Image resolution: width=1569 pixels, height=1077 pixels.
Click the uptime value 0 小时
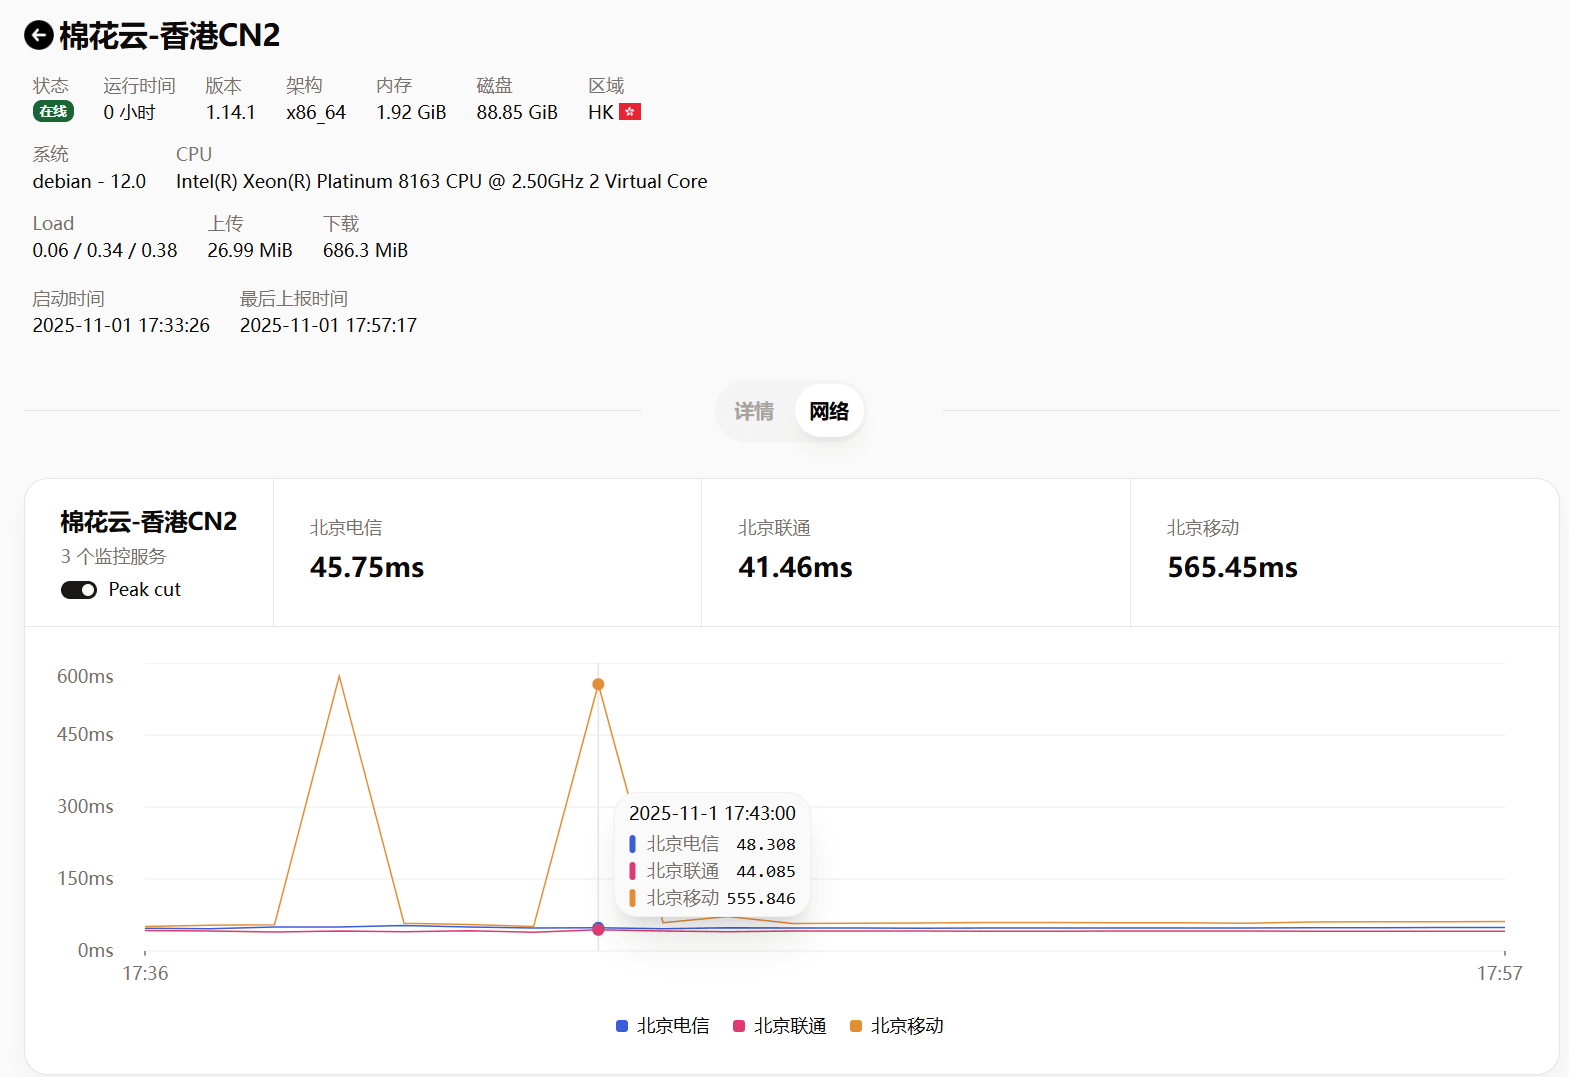(130, 112)
